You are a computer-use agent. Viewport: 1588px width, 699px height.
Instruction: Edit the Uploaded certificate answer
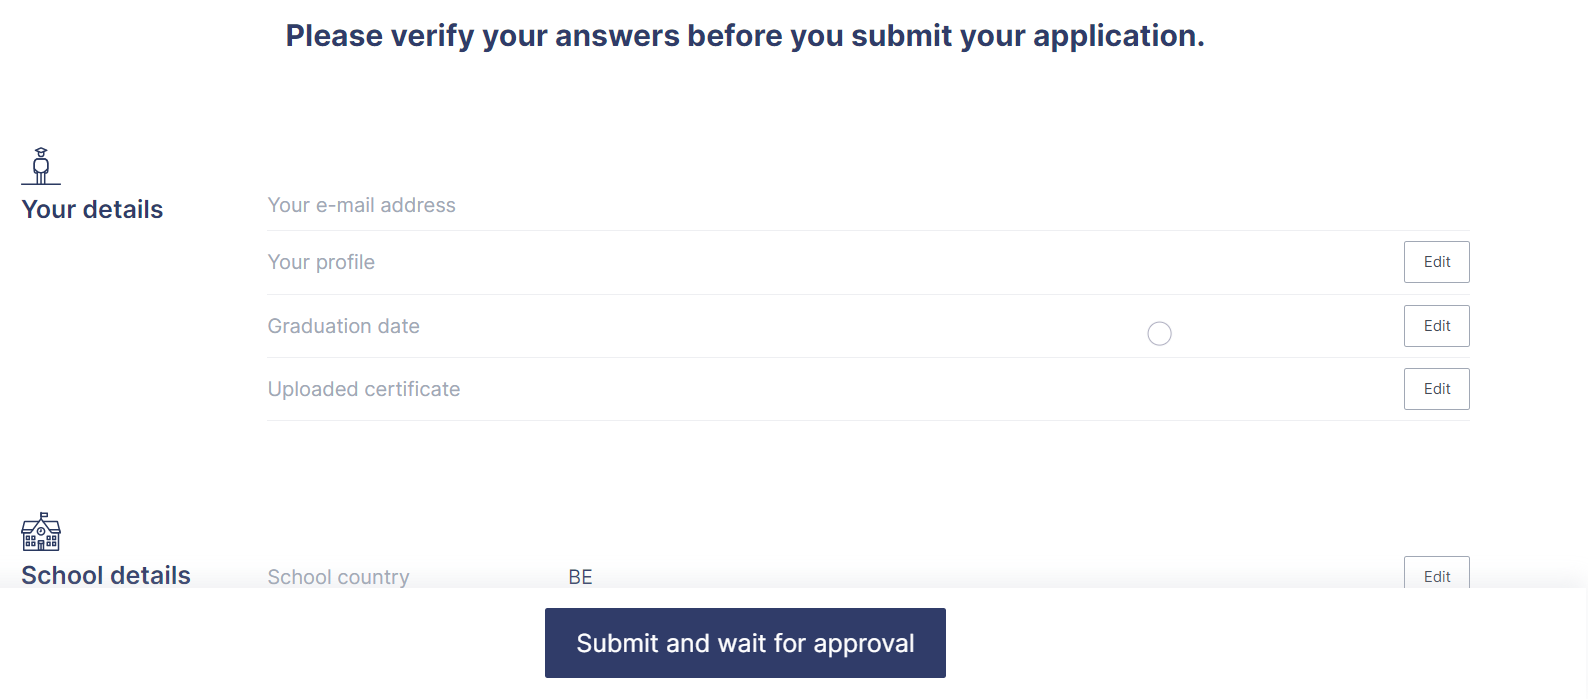1436,389
